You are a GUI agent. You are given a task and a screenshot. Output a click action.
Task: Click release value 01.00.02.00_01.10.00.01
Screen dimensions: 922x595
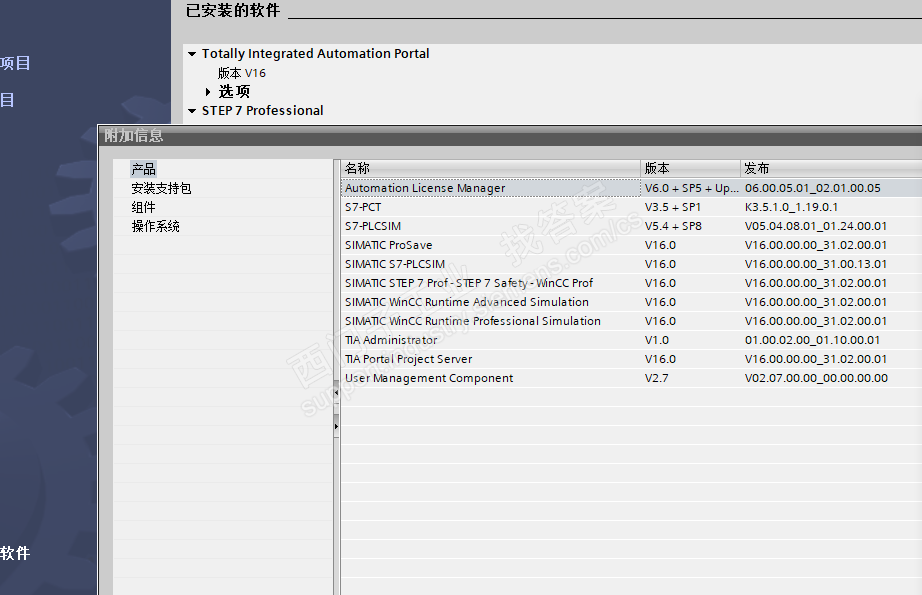point(812,340)
